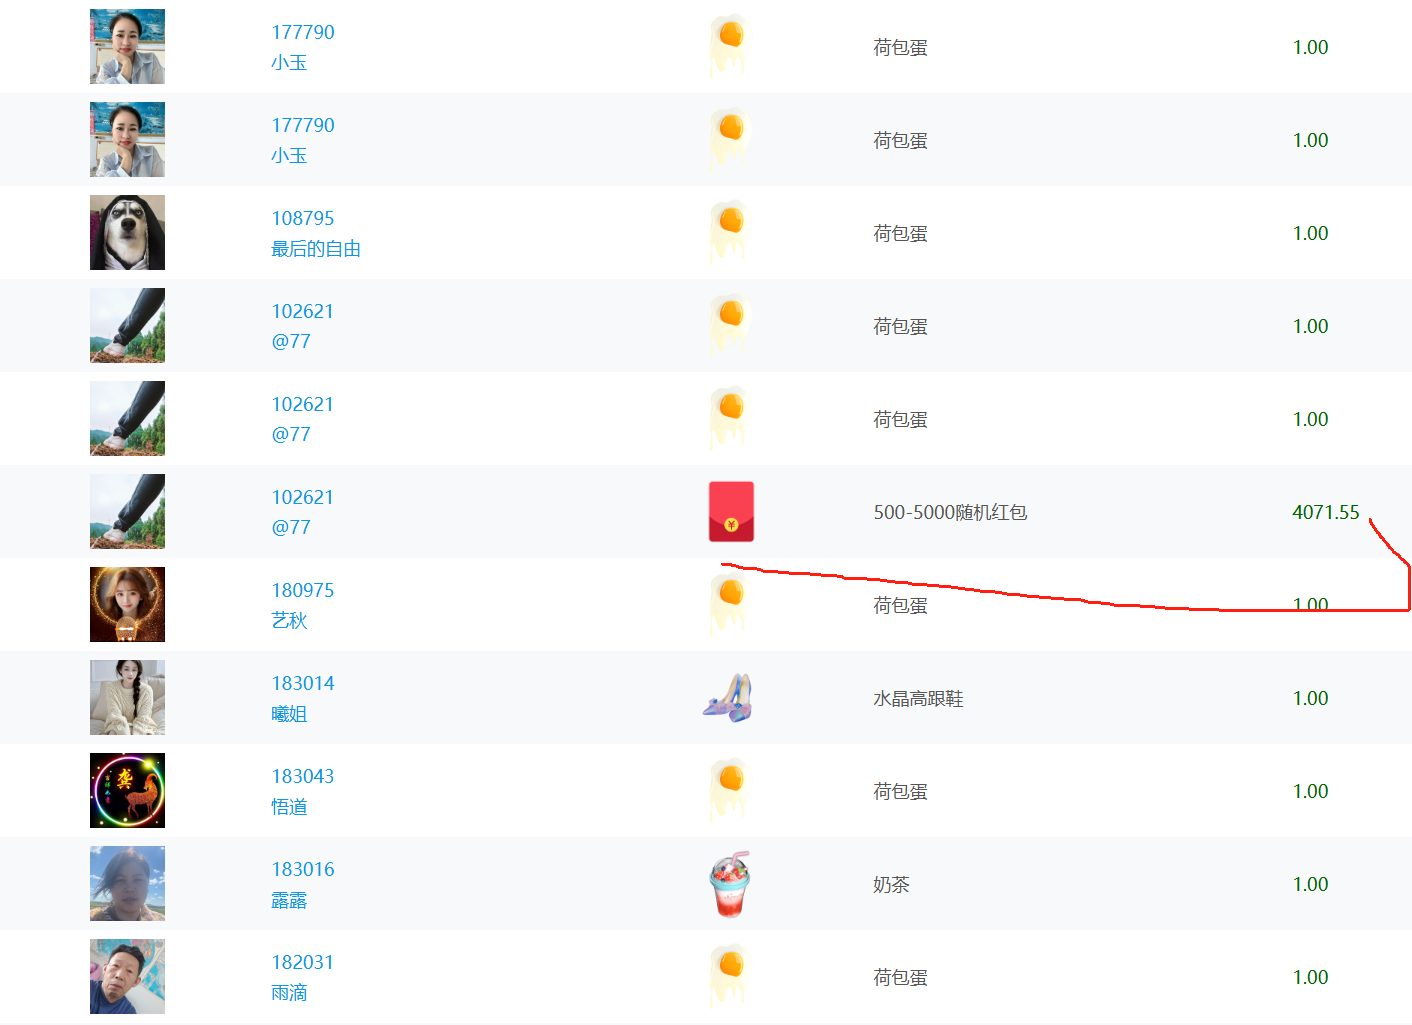Open the avatar in the second 小玉 row

click(x=127, y=140)
